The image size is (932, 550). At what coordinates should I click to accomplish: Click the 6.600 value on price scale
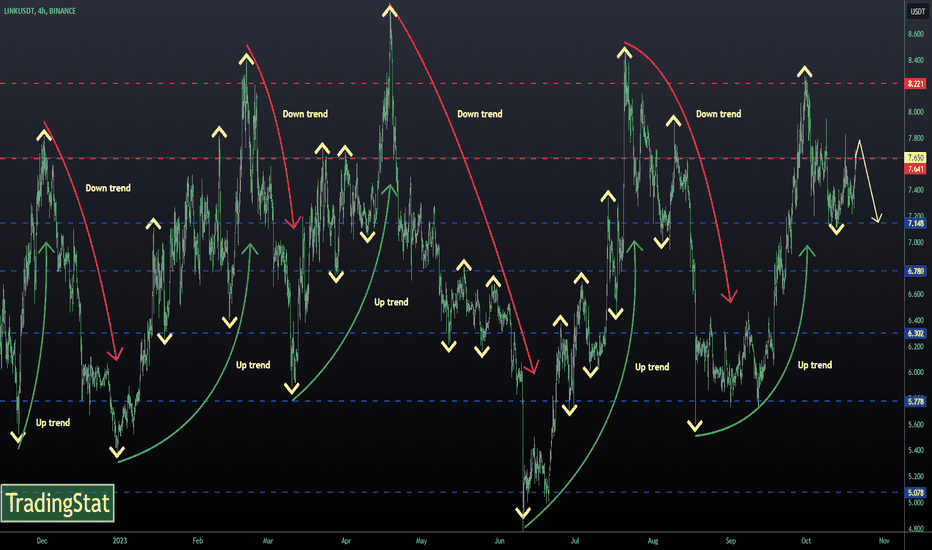pyautogui.click(x=916, y=294)
